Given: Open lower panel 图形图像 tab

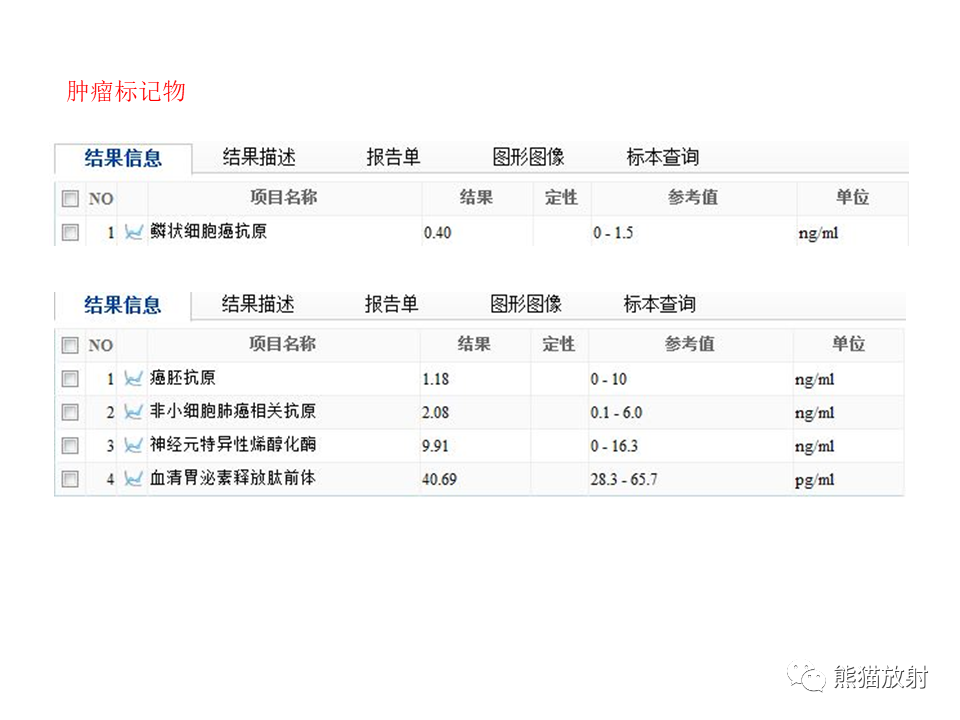Looking at the screenshot, I should click(526, 304).
